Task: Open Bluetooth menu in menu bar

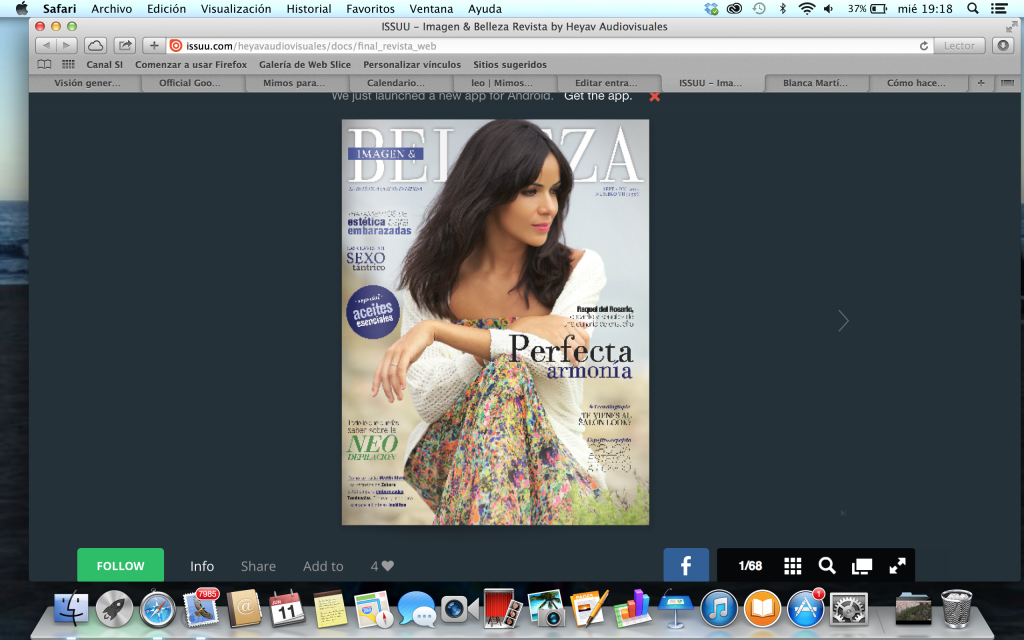Action: point(782,8)
